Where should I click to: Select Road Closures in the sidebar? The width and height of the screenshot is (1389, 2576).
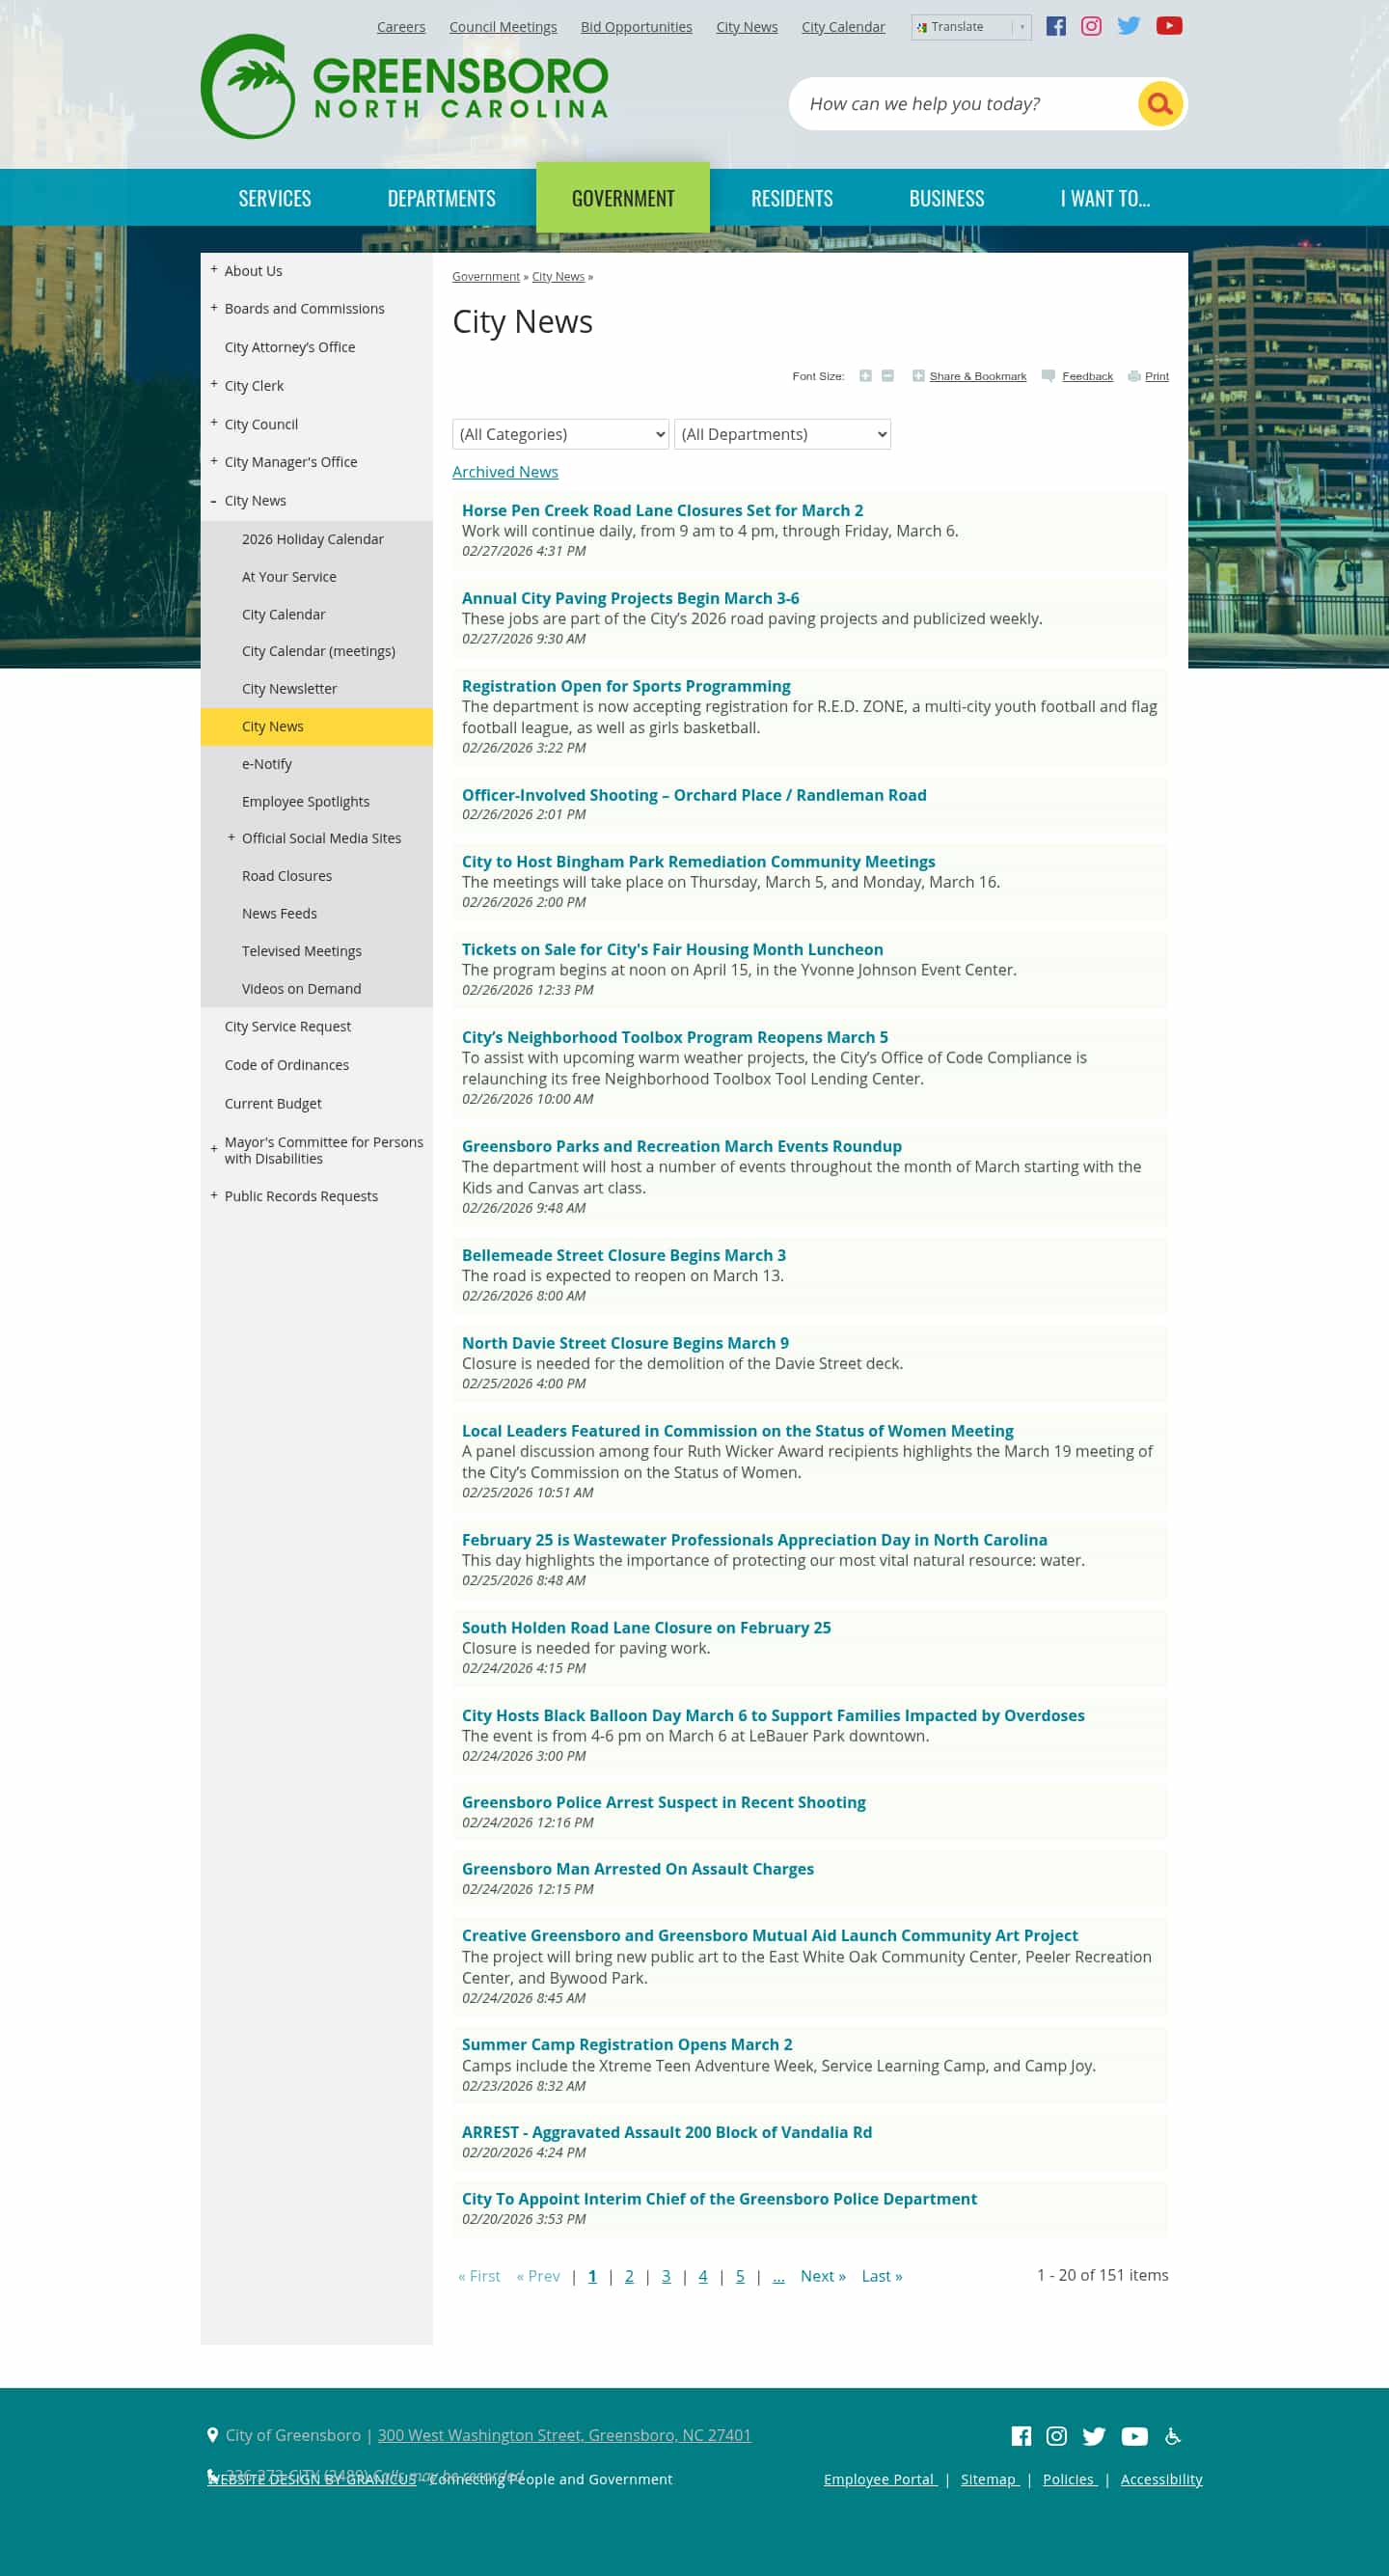point(287,876)
